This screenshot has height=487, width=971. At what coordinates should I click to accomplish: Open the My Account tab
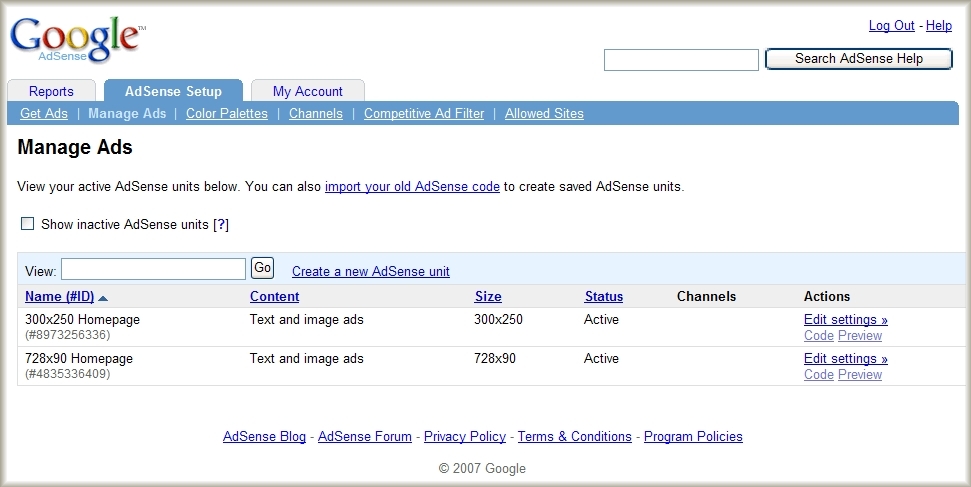(x=308, y=91)
